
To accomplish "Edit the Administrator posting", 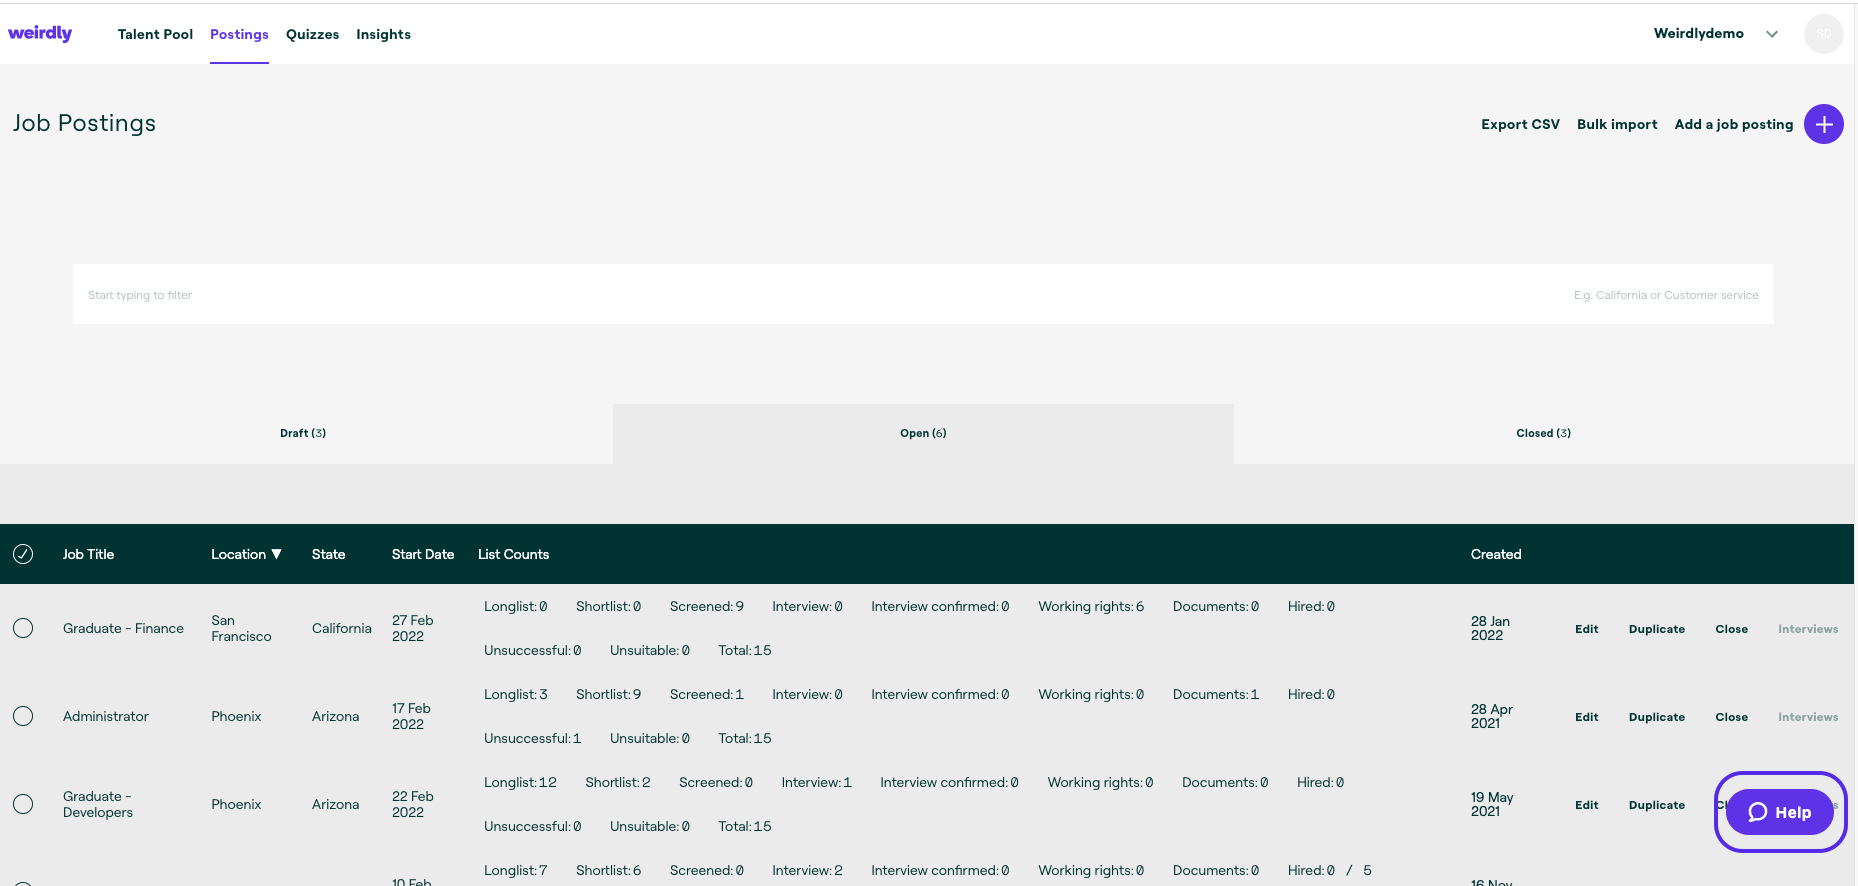I will pyautogui.click(x=1586, y=717).
